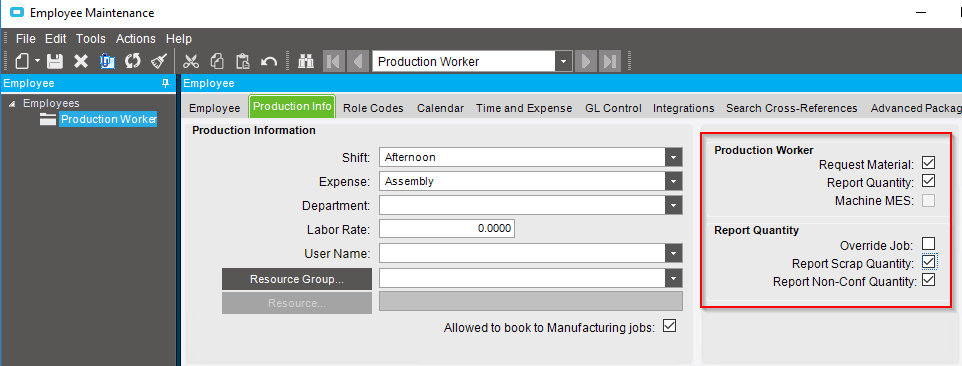Collapse the Employees tree node
Screen dimensions: 962x366
(x=12, y=104)
